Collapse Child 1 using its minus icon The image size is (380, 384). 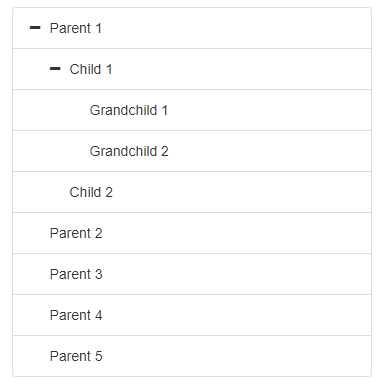[x=55, y=69]
